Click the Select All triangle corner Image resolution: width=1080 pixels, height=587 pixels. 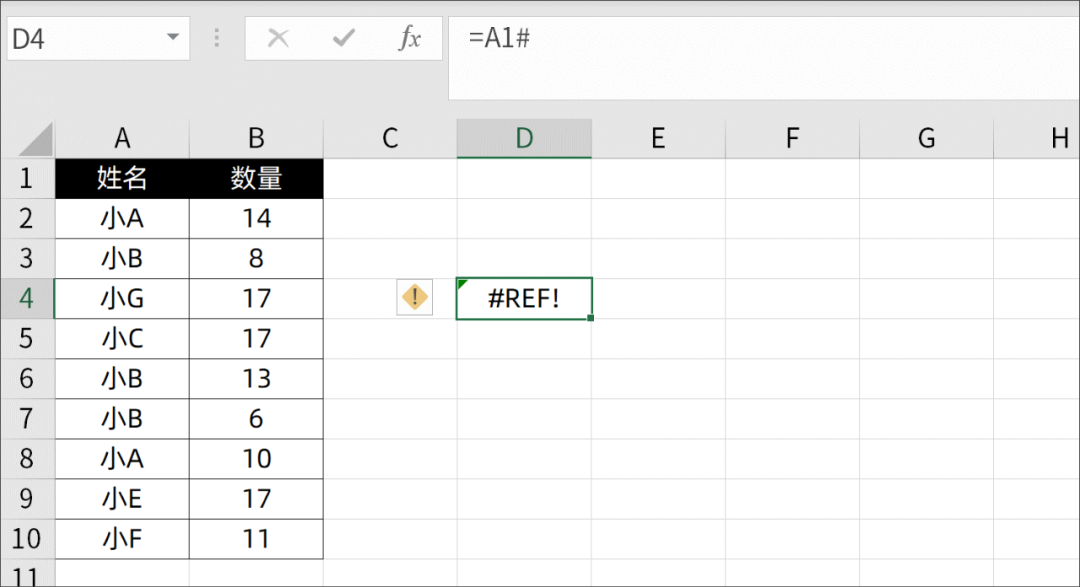click(36, 139)
